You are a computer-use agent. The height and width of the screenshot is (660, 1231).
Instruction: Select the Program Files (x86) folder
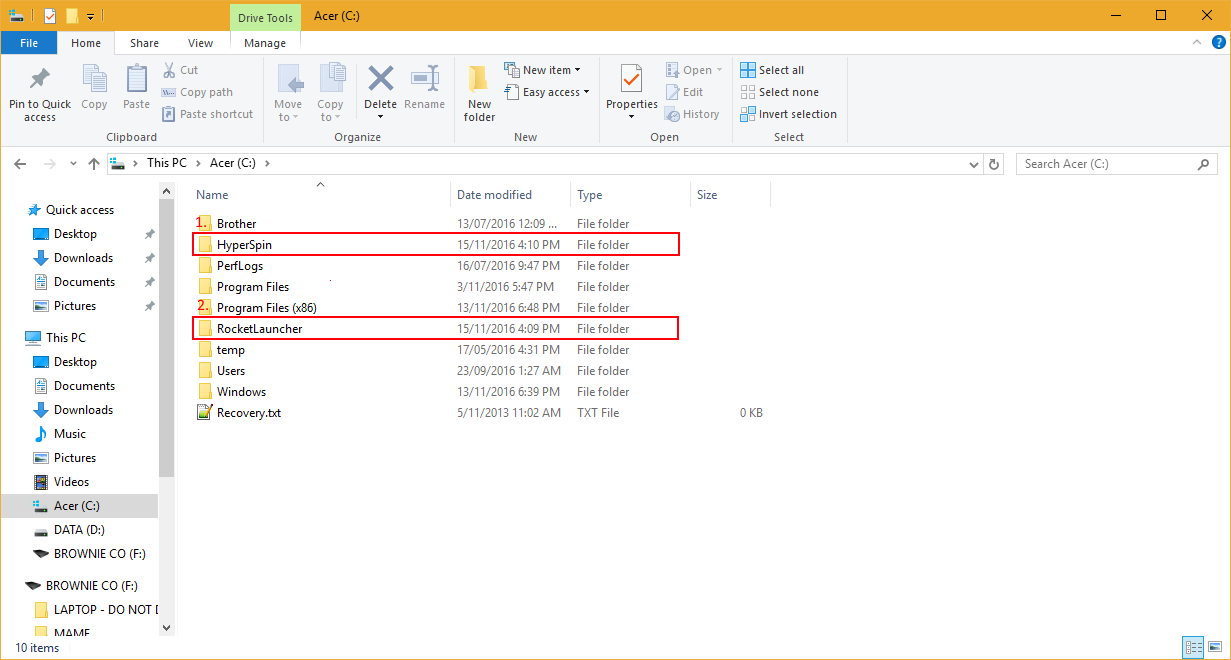click(266, 308)
